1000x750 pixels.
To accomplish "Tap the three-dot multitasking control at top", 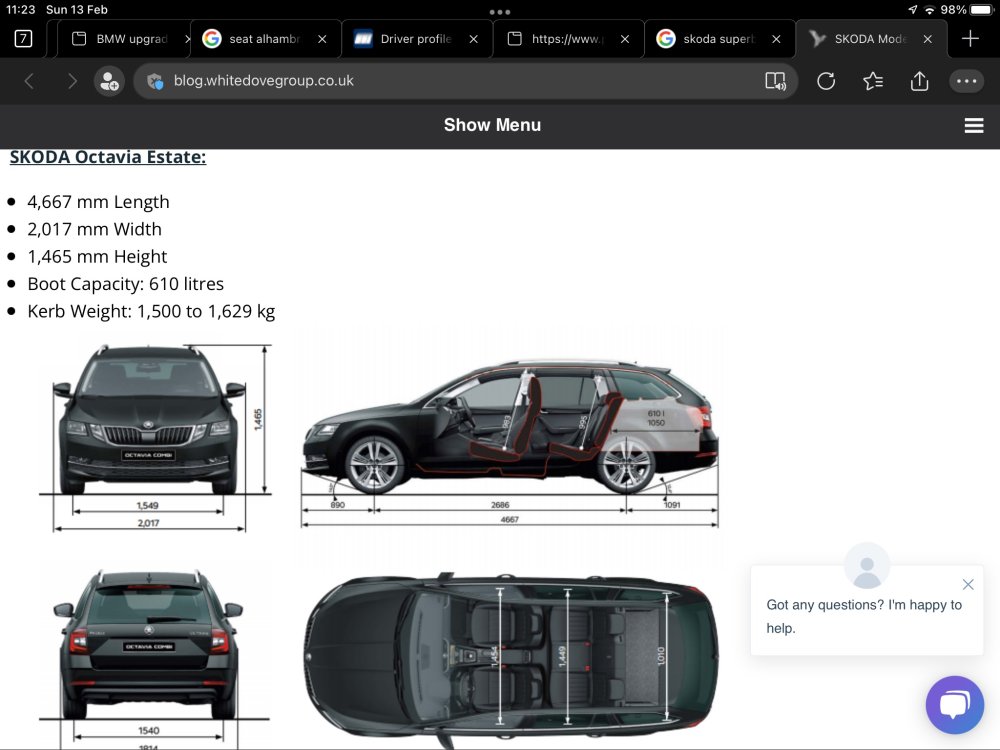I will 499,11.
